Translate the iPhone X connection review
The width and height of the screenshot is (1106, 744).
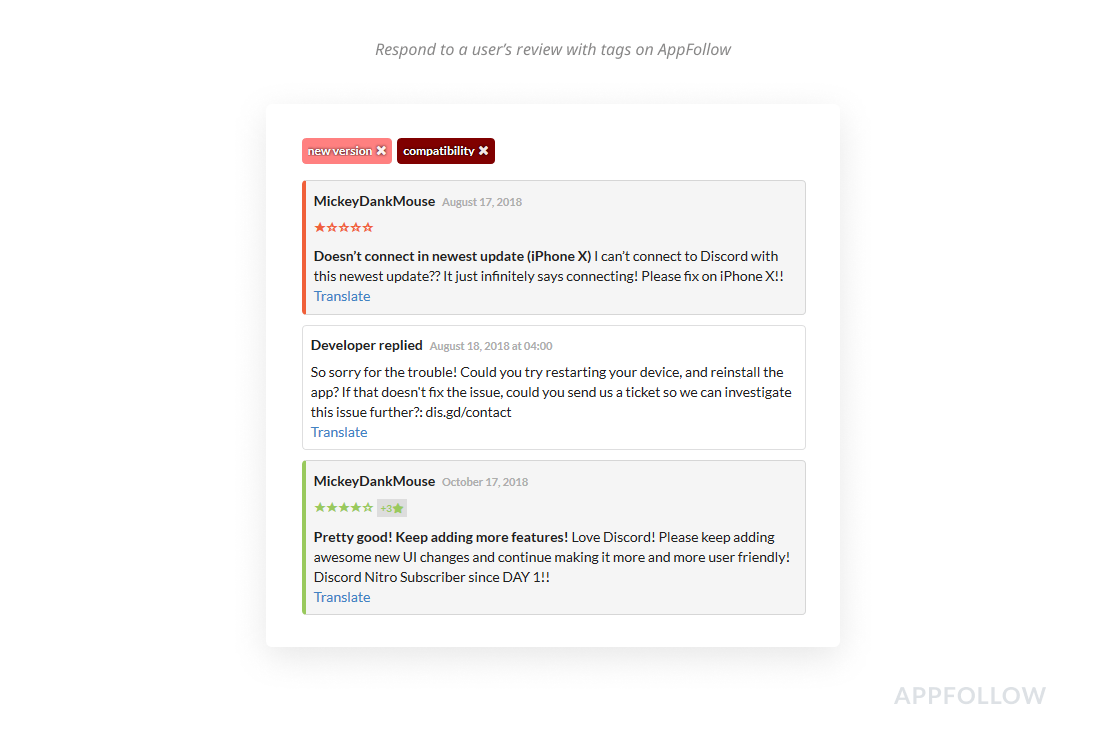[342, 296]
